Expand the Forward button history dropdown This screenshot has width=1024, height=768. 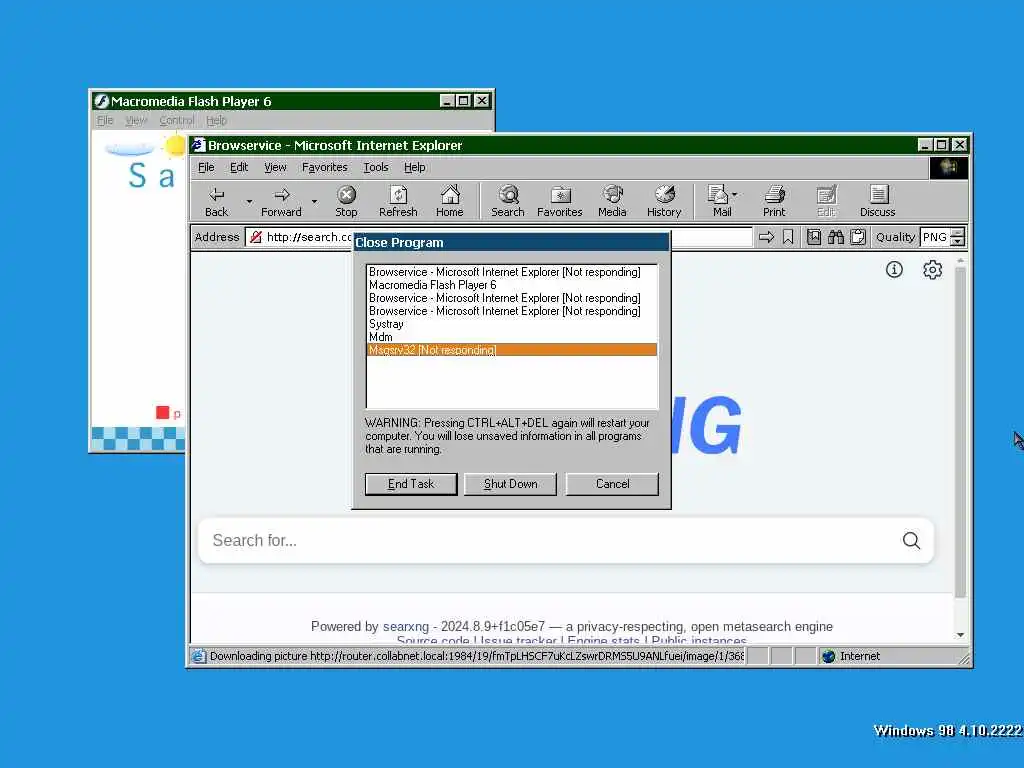[x=314, y=201]
